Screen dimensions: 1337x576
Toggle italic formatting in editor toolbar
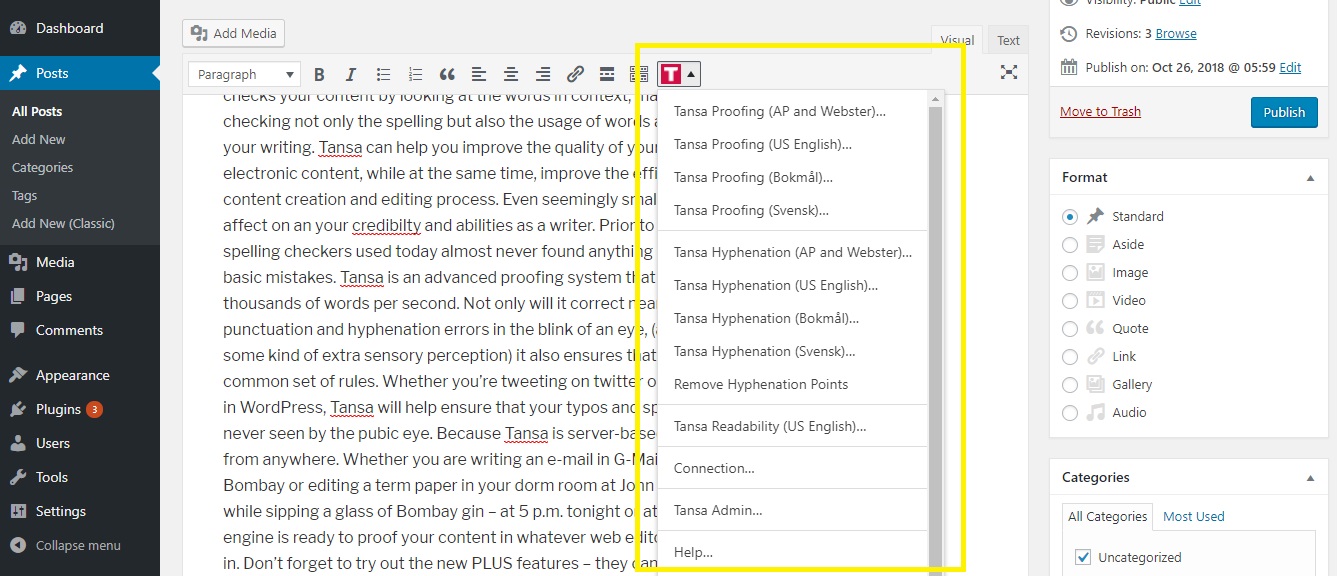pos(351,74)
